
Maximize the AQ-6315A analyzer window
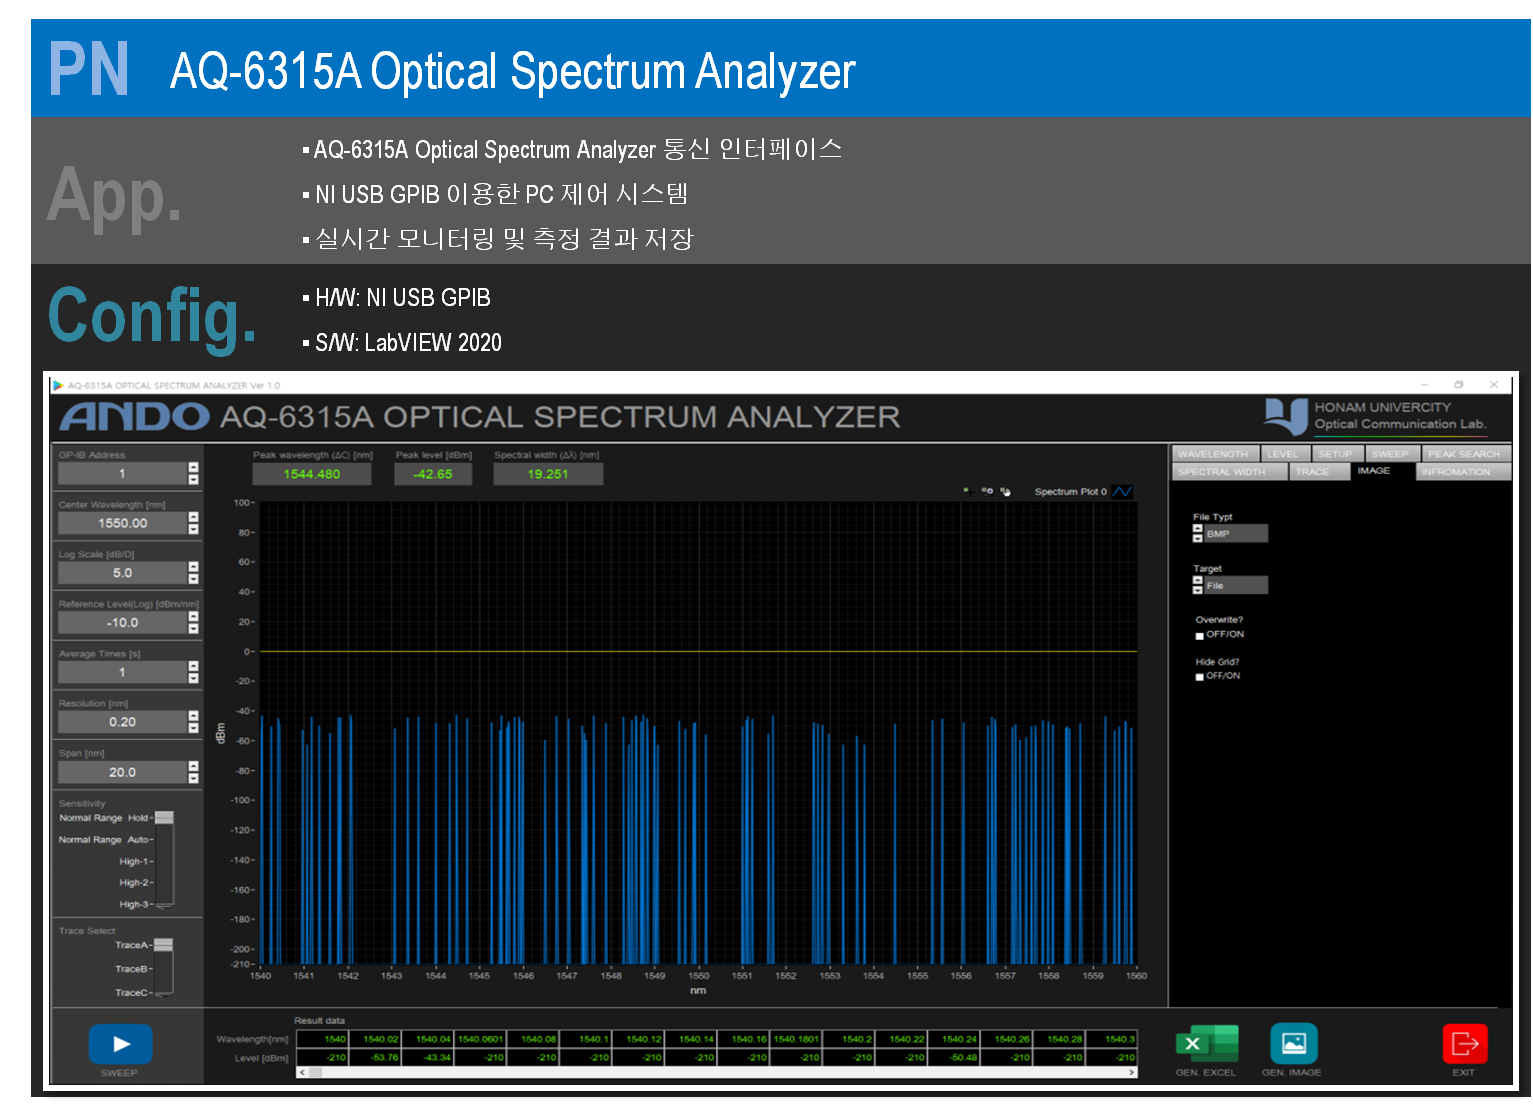point(1459,384)
